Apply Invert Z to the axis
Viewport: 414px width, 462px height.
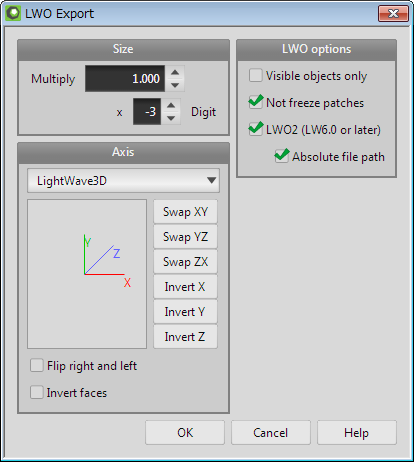click(x=185, y=337)
